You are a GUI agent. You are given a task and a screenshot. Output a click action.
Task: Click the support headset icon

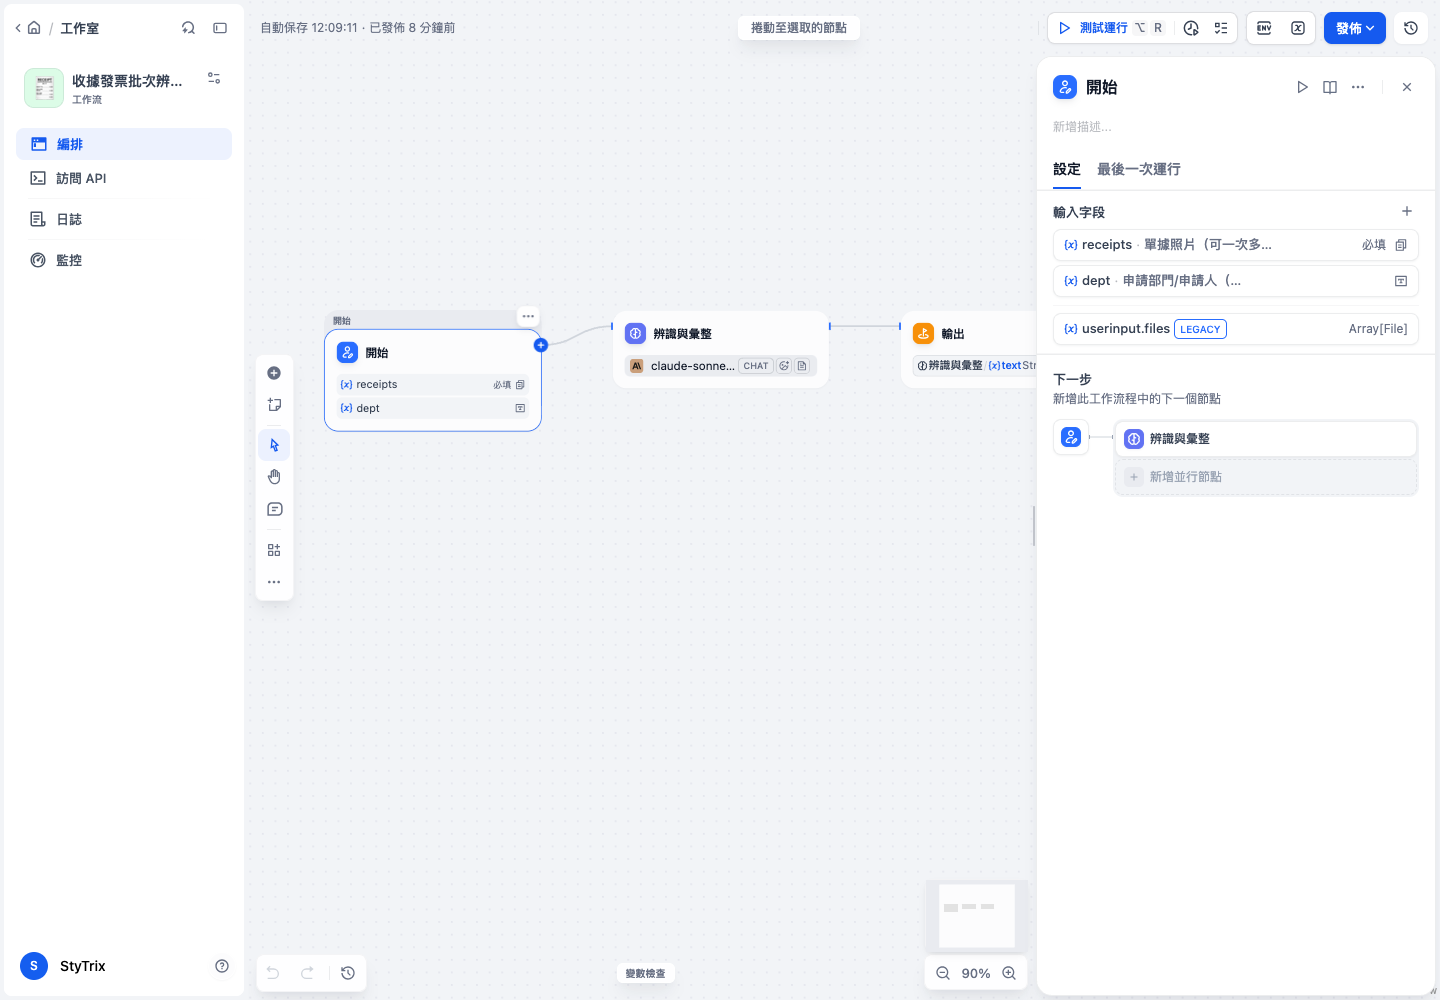[188, 28]
